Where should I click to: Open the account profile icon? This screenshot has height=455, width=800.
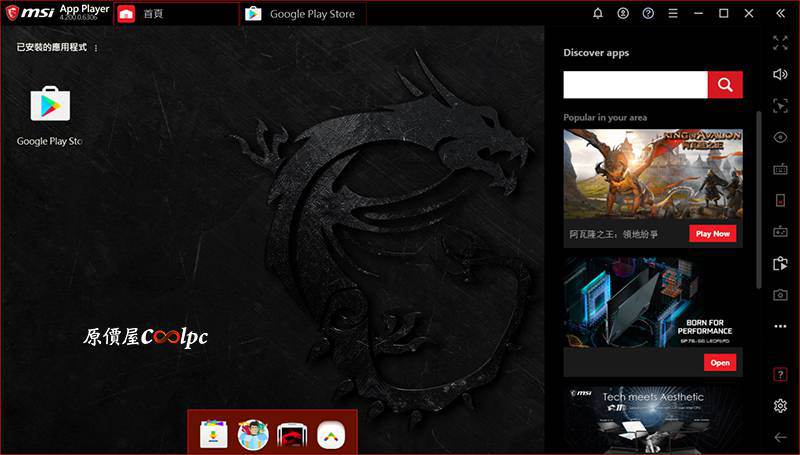tap(623, 13)
